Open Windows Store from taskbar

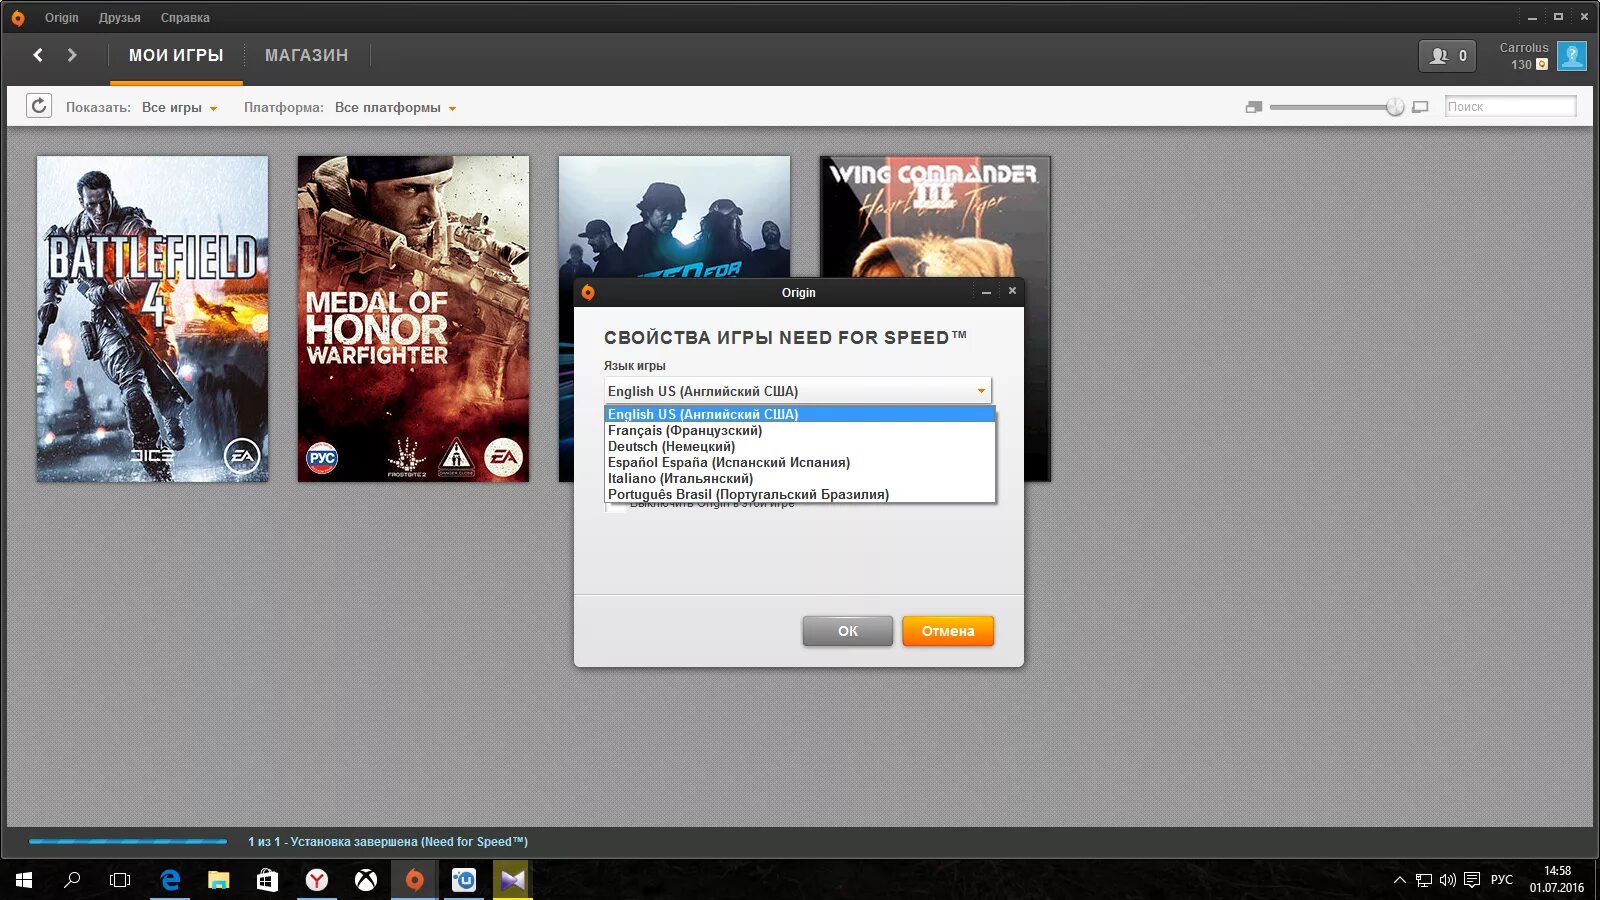[x=267, y=880]
